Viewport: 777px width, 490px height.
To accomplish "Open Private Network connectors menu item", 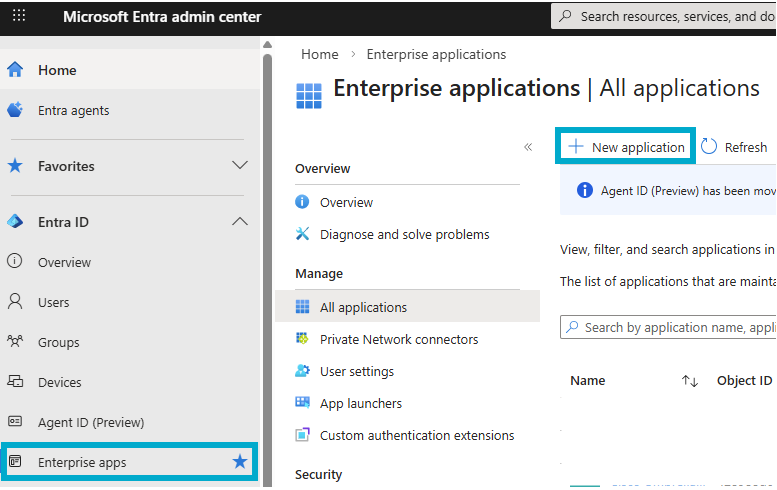I will (407, 339).
